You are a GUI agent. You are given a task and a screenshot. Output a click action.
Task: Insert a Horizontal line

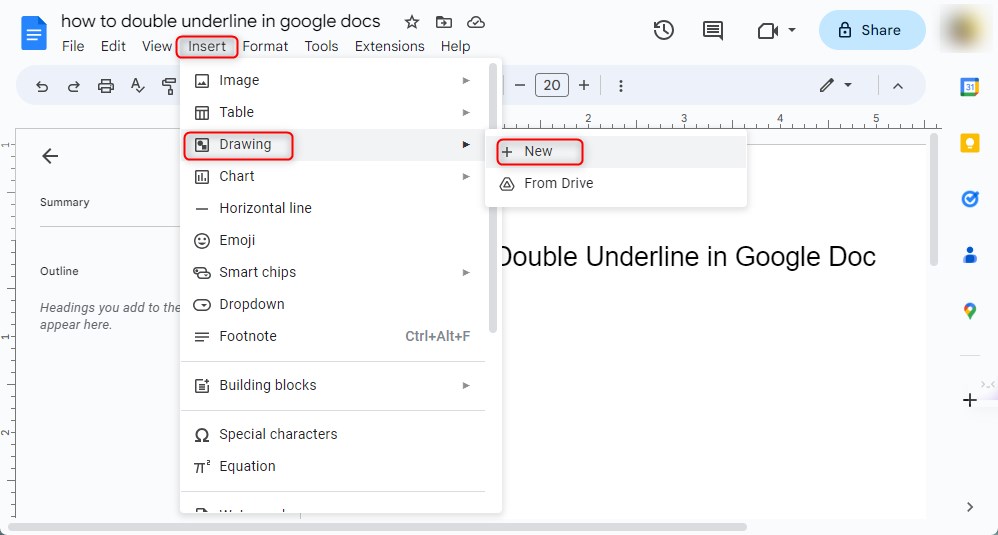[333, 209]
